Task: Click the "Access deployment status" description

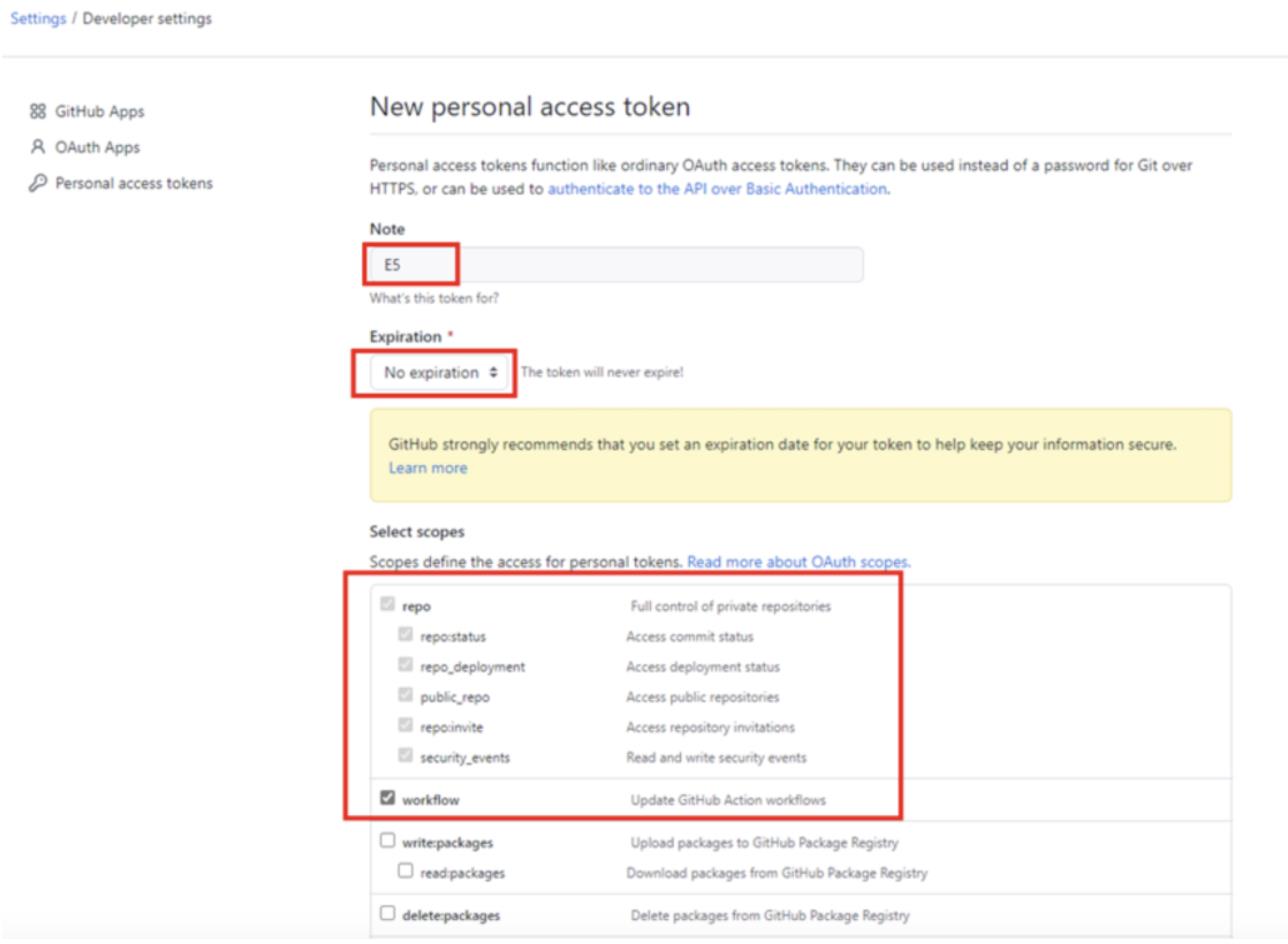Action: tap(703, 666)
